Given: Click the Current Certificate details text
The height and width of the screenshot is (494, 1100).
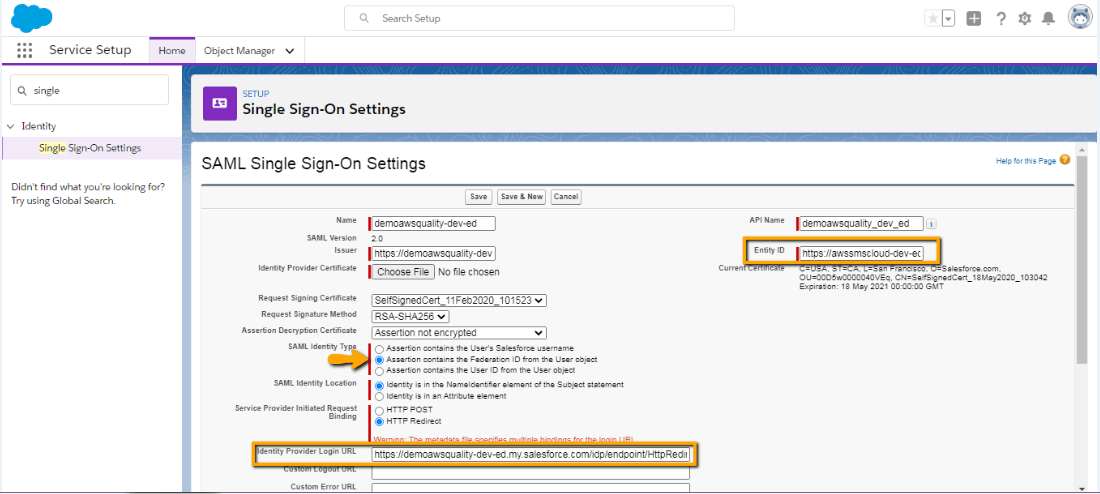Looking at the screenshot, I should pyautogui.click(x=923, y=278).
